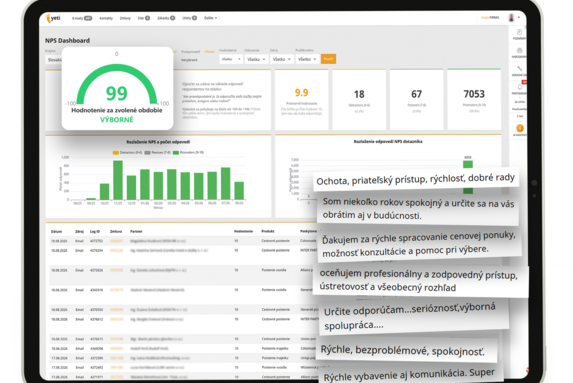The height and width of the screenshot is (383, 573).
Task: Click the orange Hľadať link
Action: pyautogui.click(x=209, y=52)
